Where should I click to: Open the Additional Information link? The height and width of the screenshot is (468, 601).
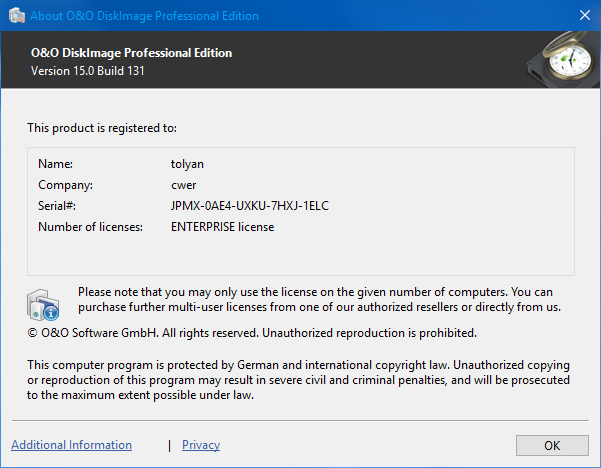(x=71, y=445)
